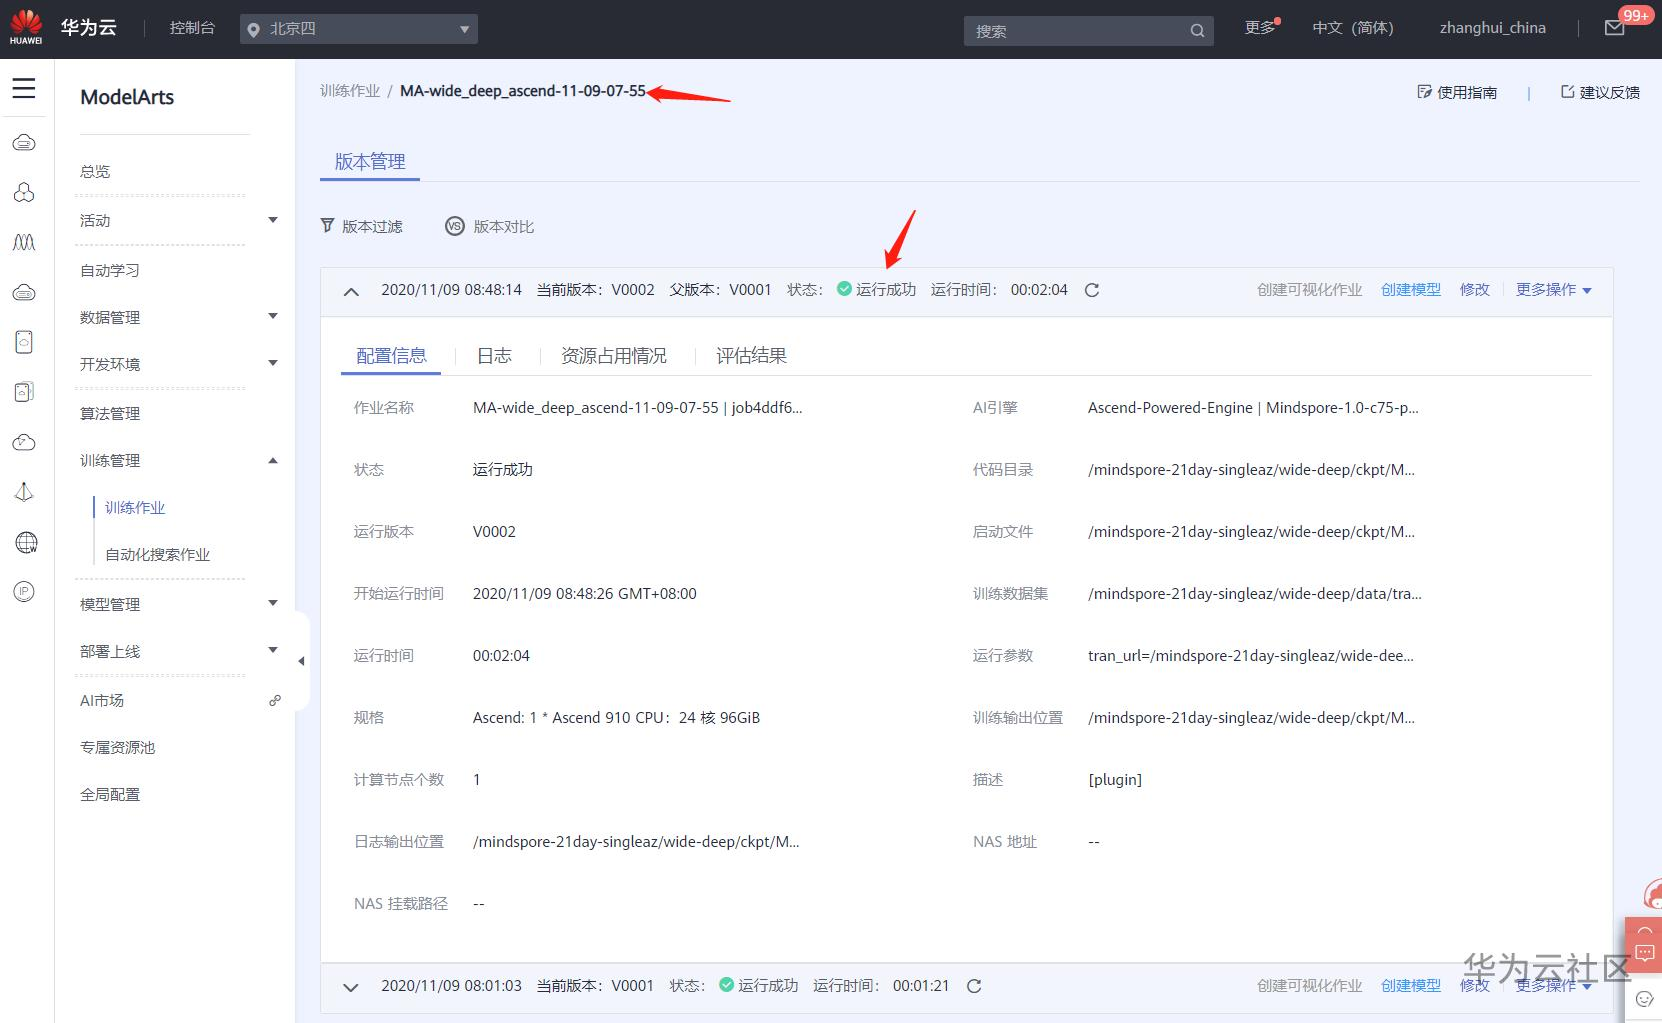Expand the 开发环境 sidebar section
The height and width of the screenshot is (1023, 1662).
(x=273, y=363)
